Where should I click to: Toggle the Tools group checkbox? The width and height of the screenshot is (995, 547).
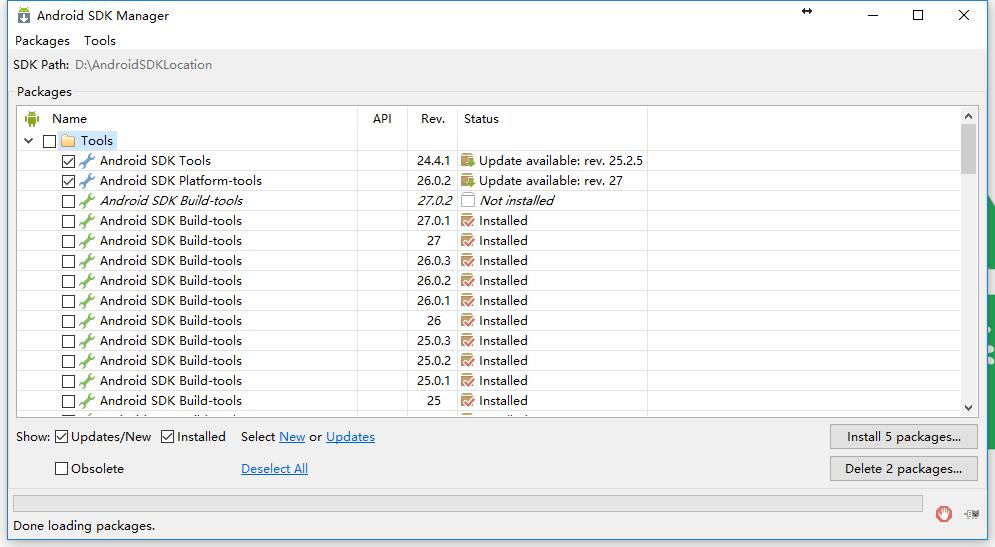[49, 141]
